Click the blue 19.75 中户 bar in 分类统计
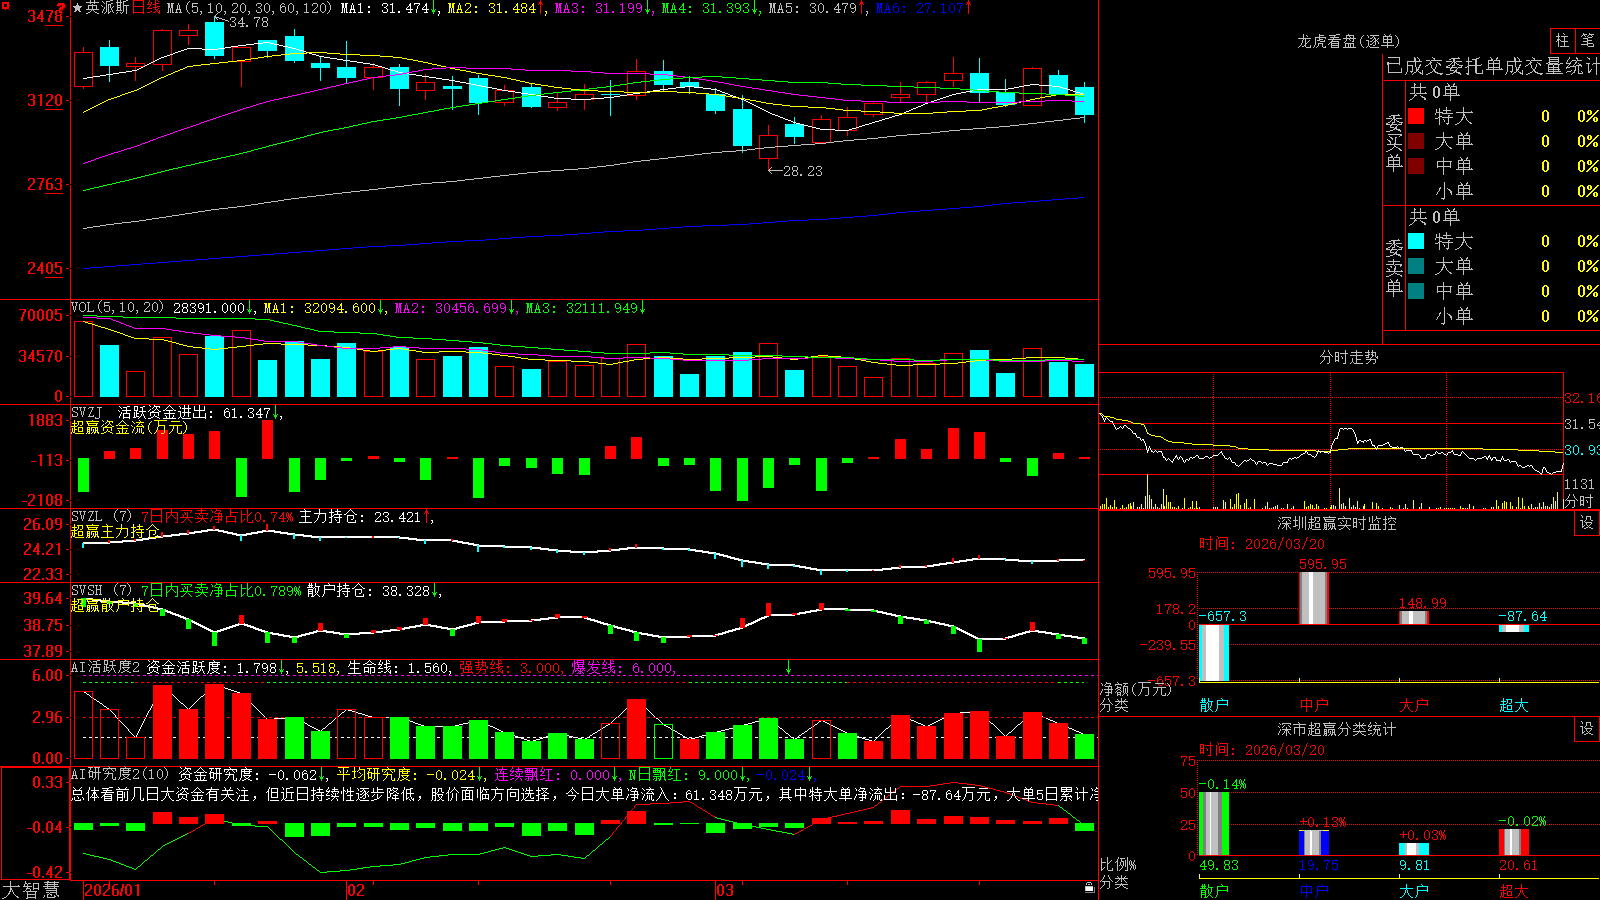 point(1314,843)
